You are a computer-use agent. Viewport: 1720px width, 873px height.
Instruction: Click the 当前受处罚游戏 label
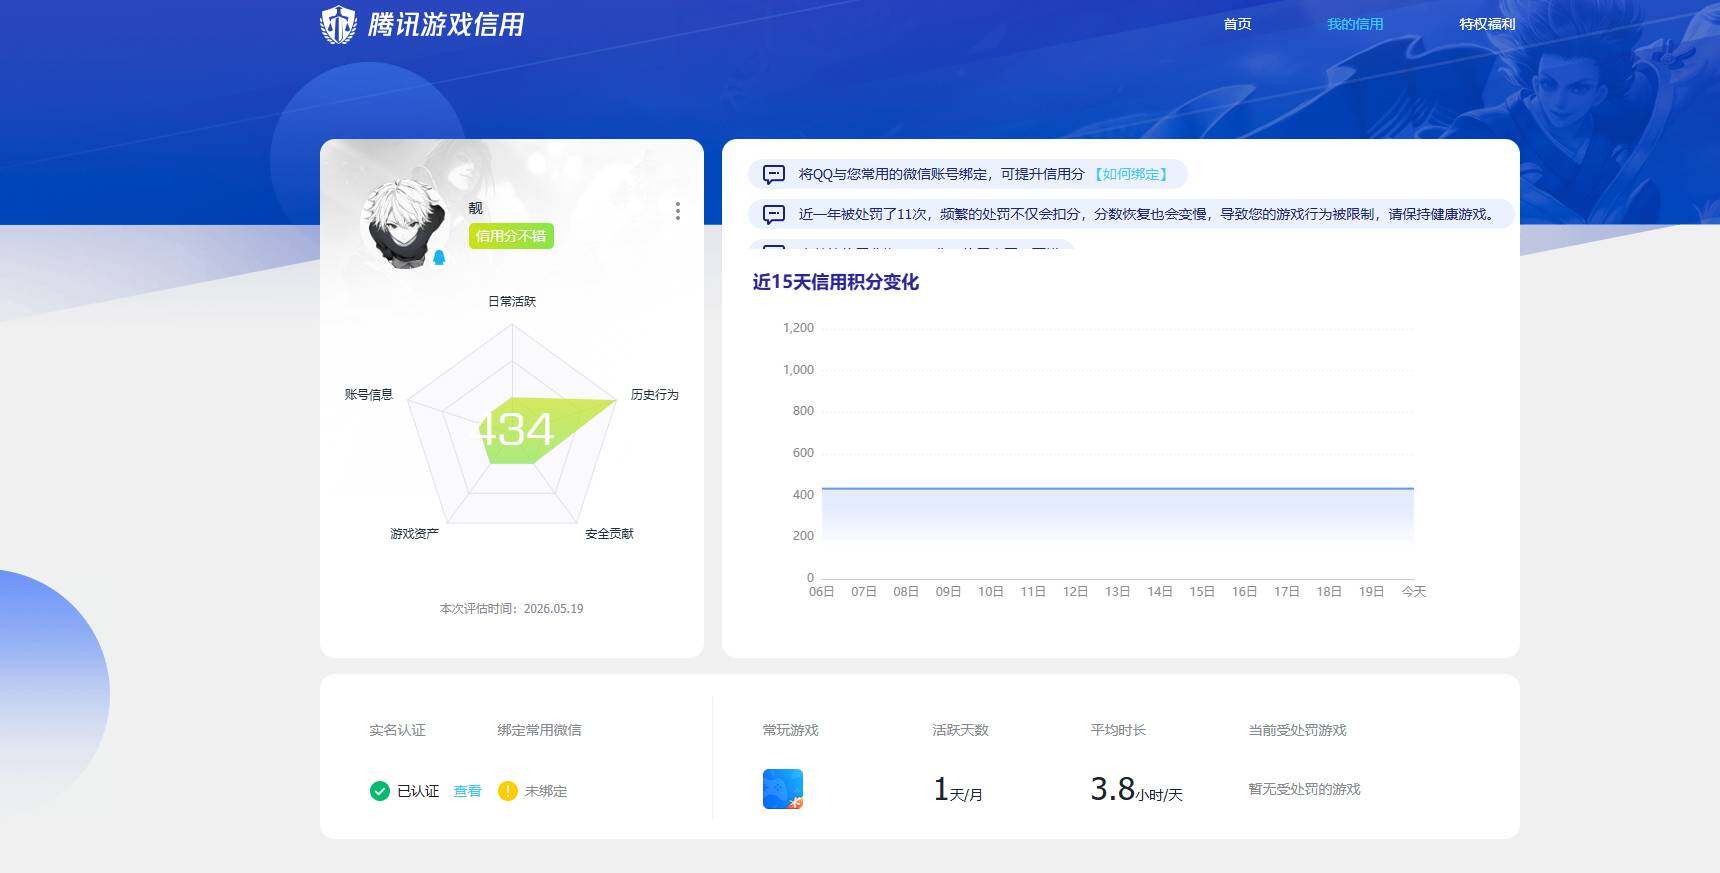click(x=1297, y=730)
